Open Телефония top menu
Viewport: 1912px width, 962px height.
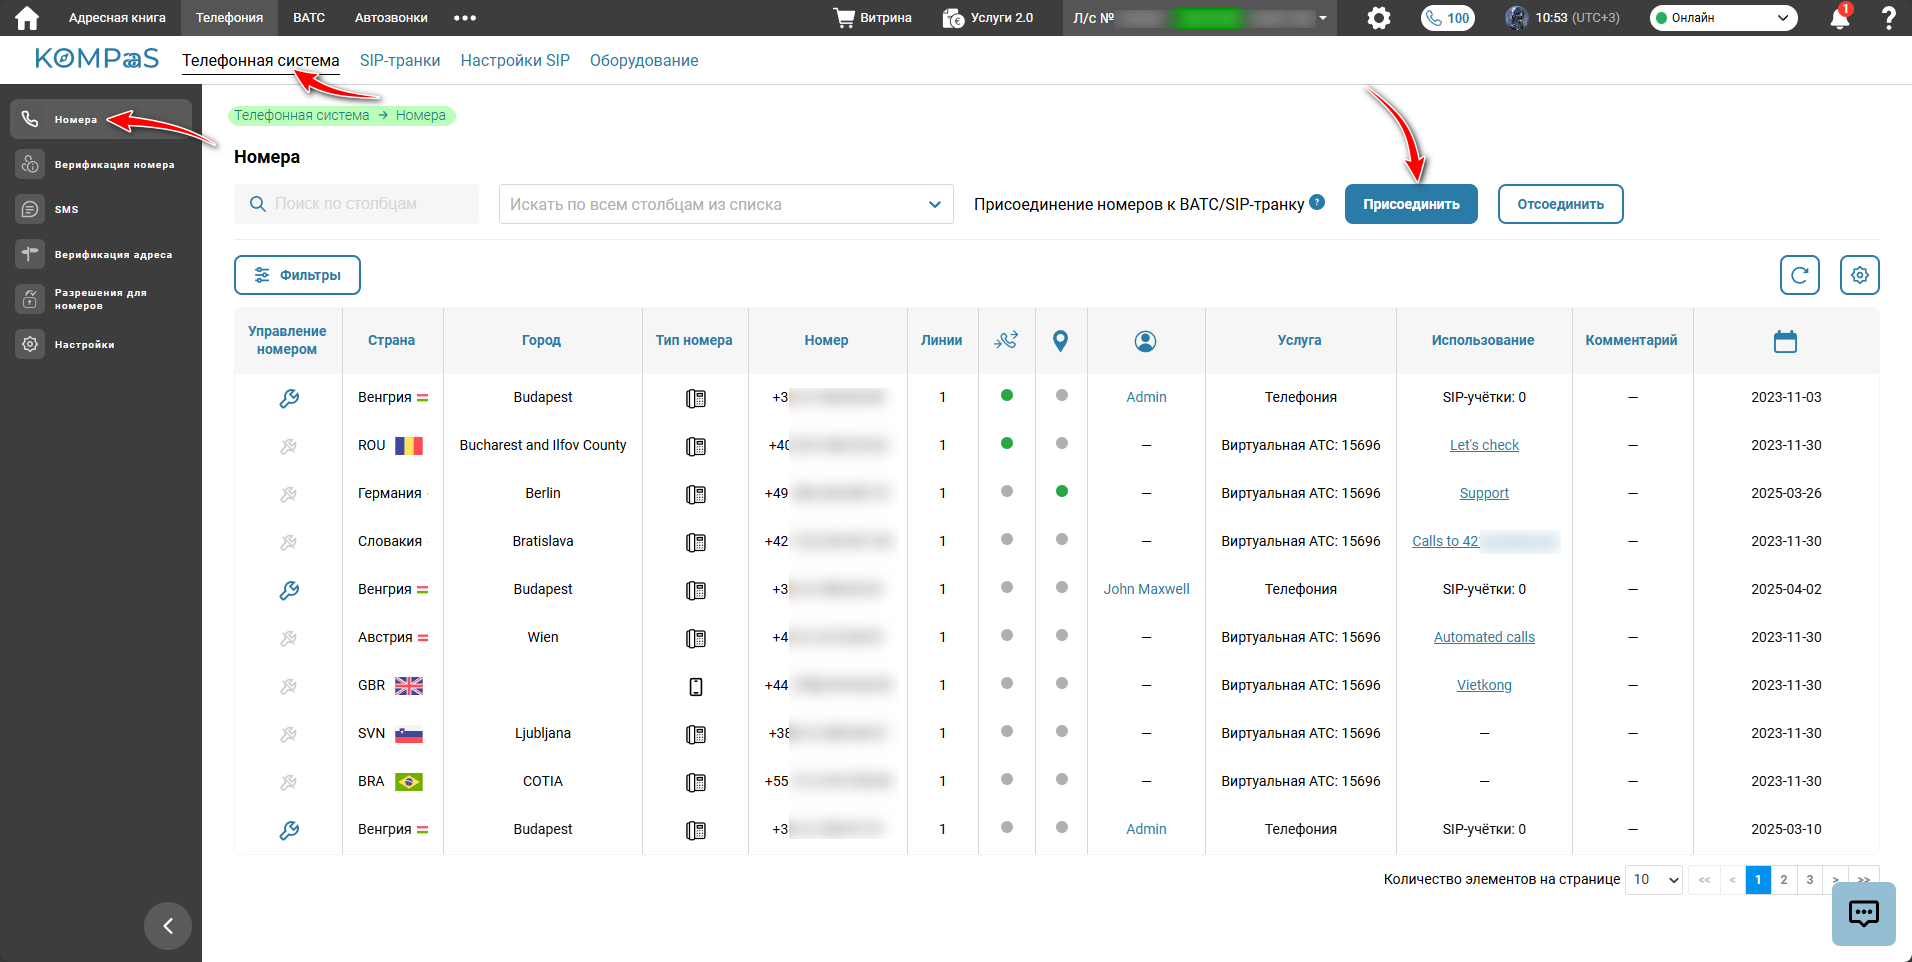click(x=230, y=18)
